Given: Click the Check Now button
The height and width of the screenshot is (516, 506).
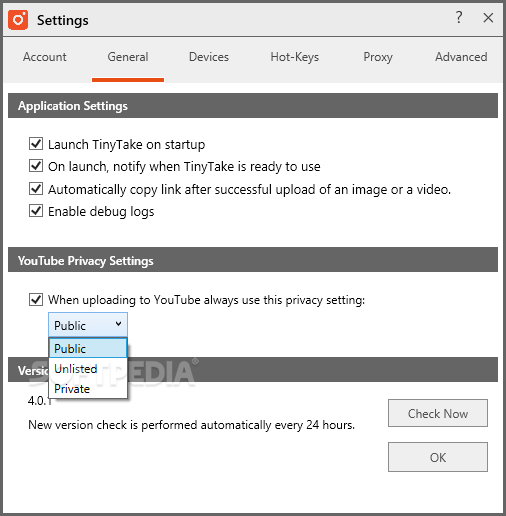Looking at the screenshot, I should point(438,413).
